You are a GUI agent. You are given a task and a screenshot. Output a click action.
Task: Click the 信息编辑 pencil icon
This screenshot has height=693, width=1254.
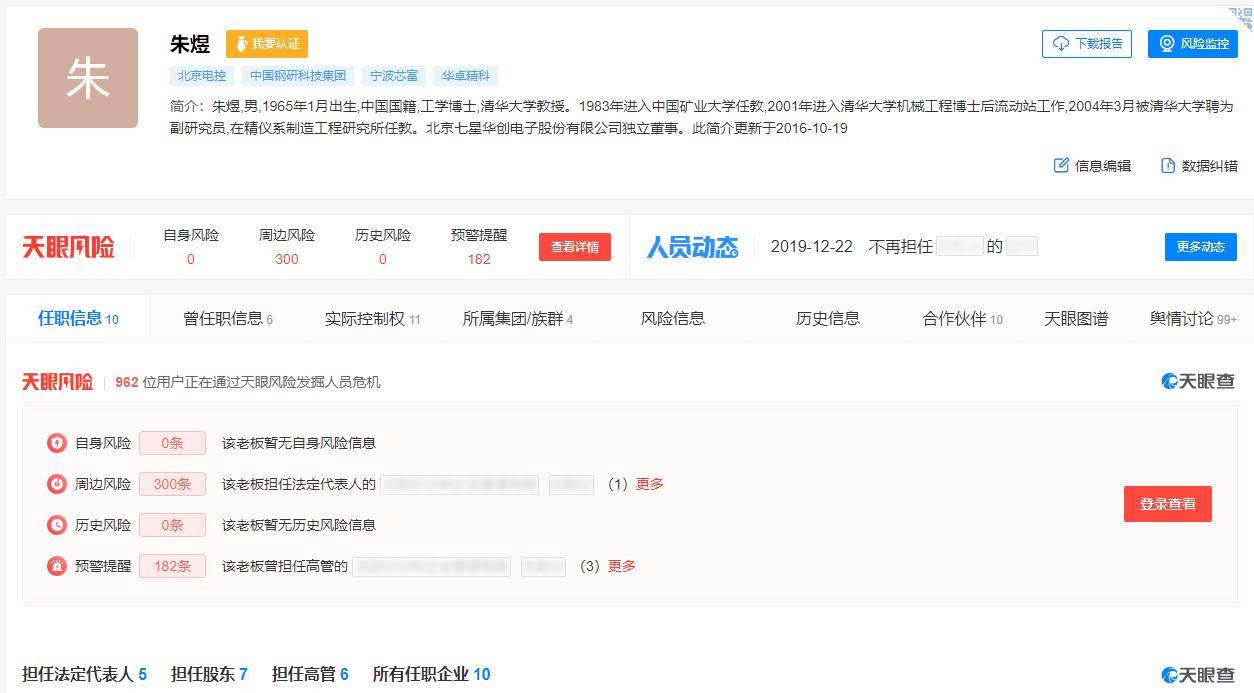pyautogui.click(x=1061, y=165)
